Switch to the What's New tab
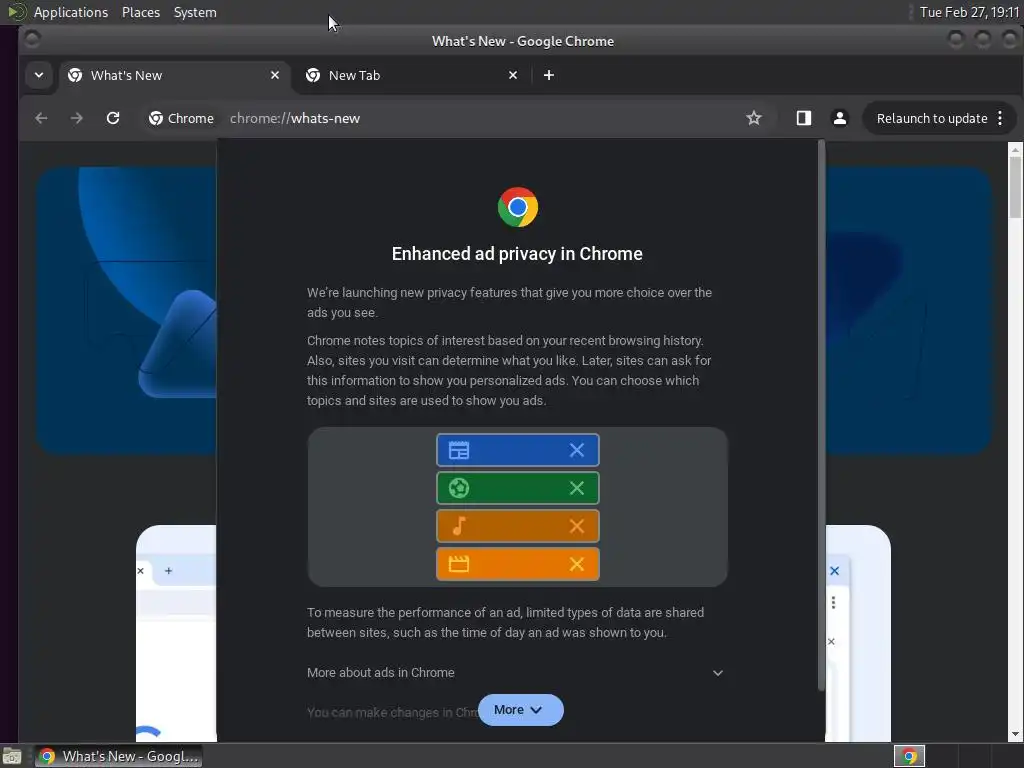 point(173,75)
